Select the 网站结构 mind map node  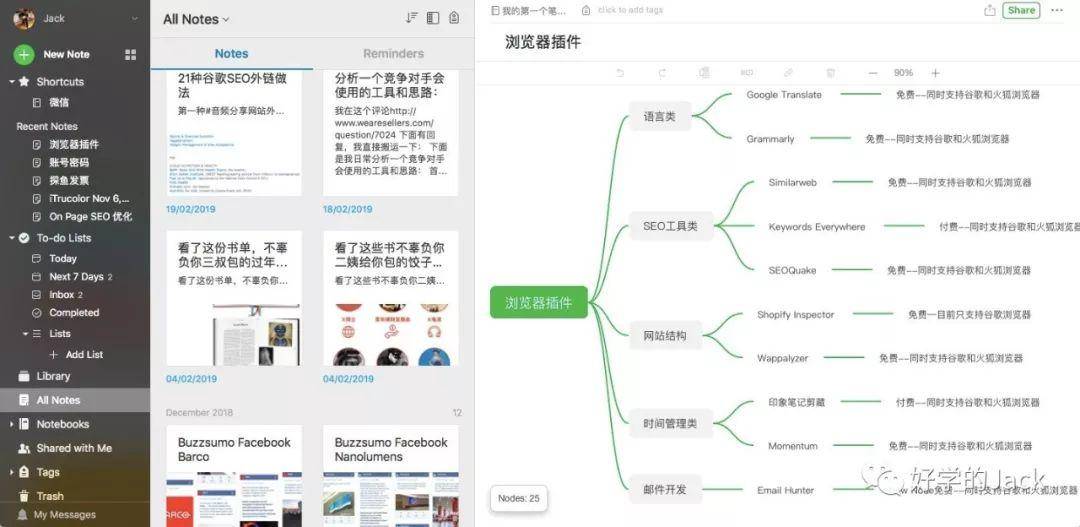coord(665,336)
